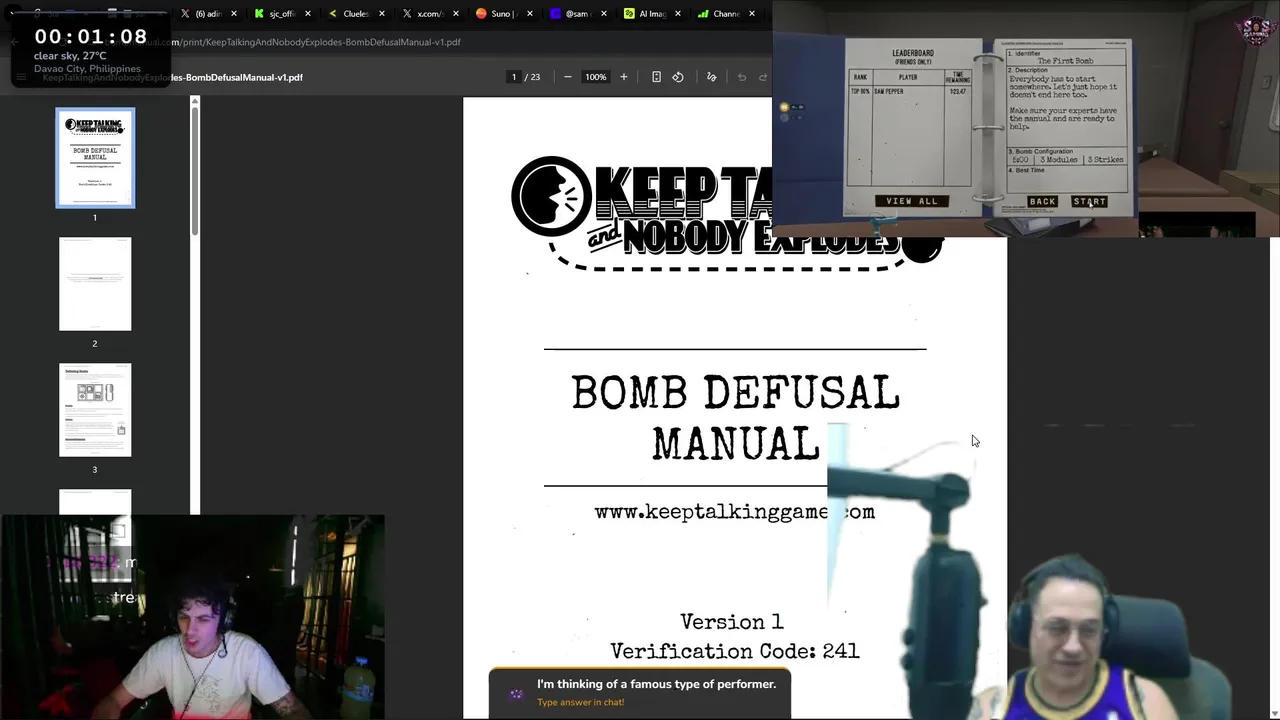Switch to the 'Suno' tab

pyautogui.click(x=503, y=14)
